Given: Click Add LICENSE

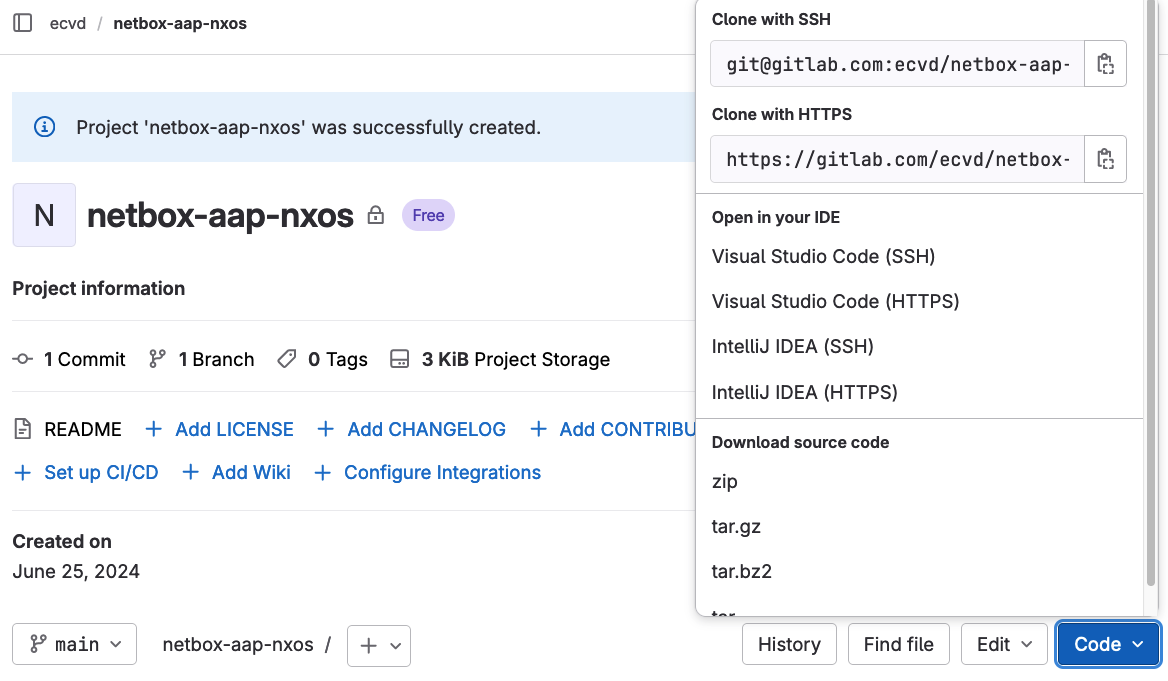Looking at the screenshot, I should 219,429.
